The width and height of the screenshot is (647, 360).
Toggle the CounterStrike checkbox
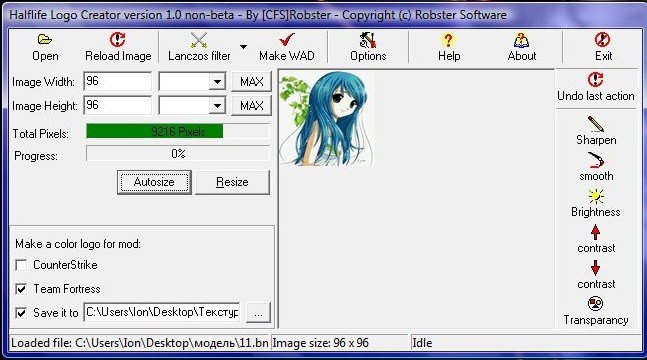tap(21, 265)
